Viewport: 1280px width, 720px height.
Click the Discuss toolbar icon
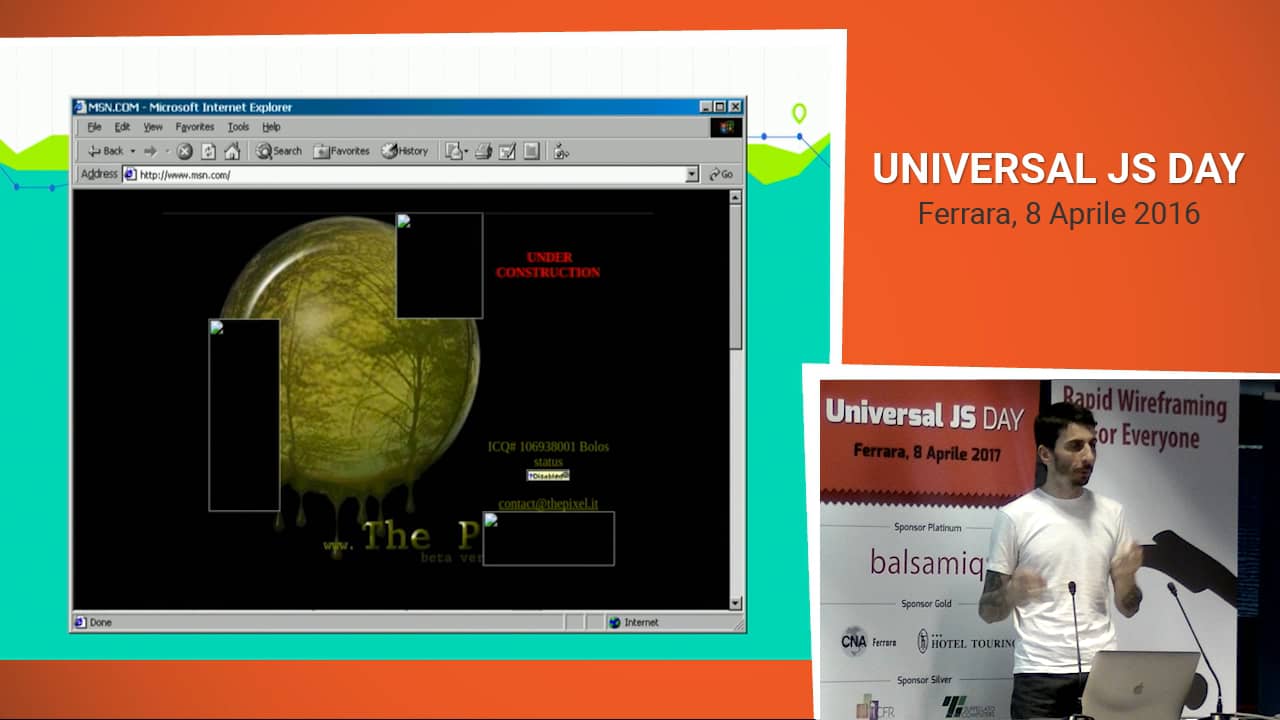531,151
